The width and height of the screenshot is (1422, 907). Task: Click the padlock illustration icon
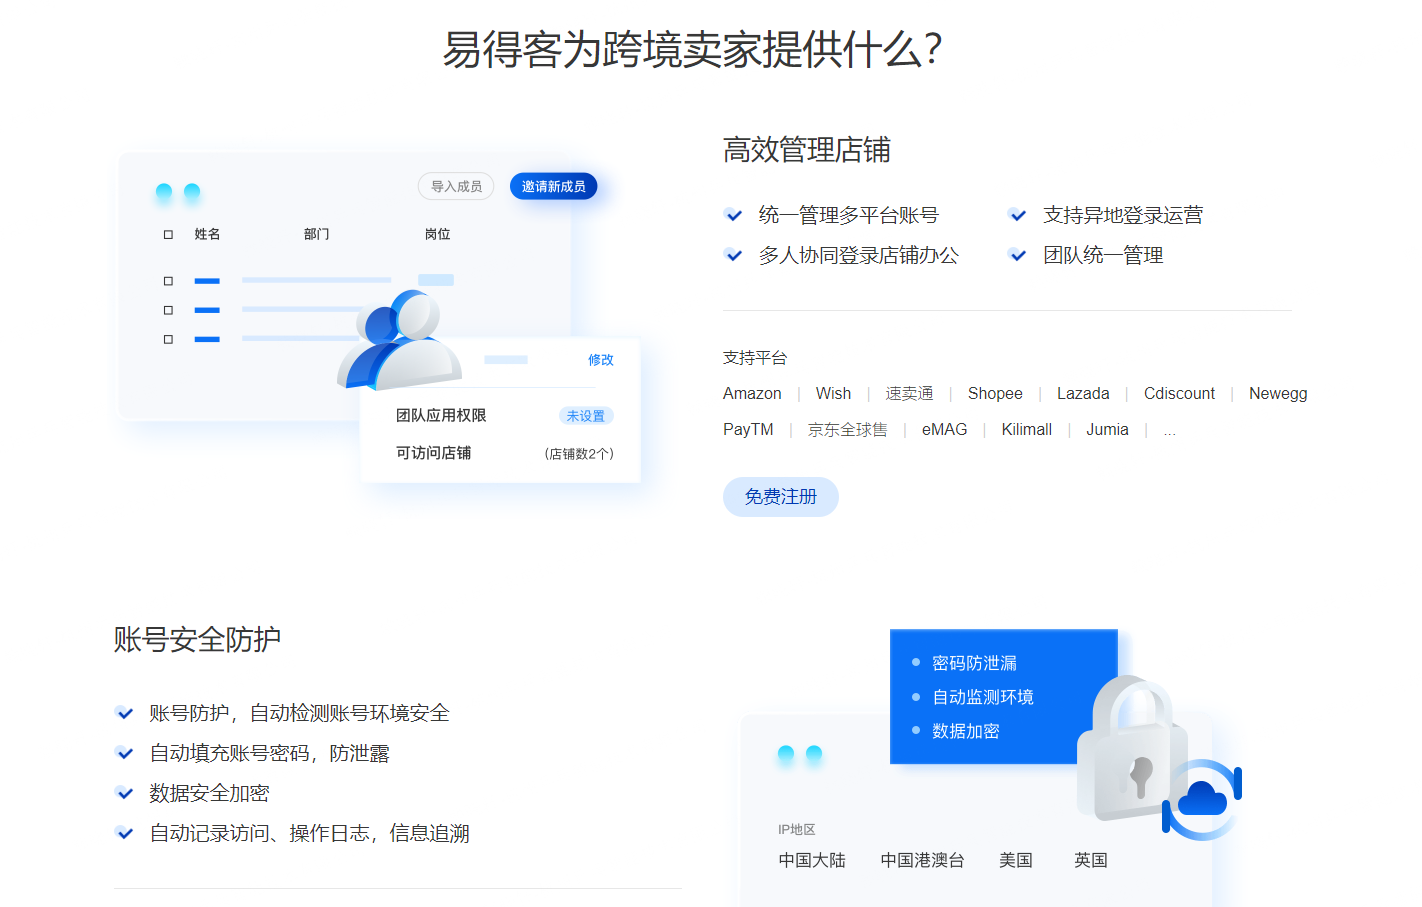1130,748
